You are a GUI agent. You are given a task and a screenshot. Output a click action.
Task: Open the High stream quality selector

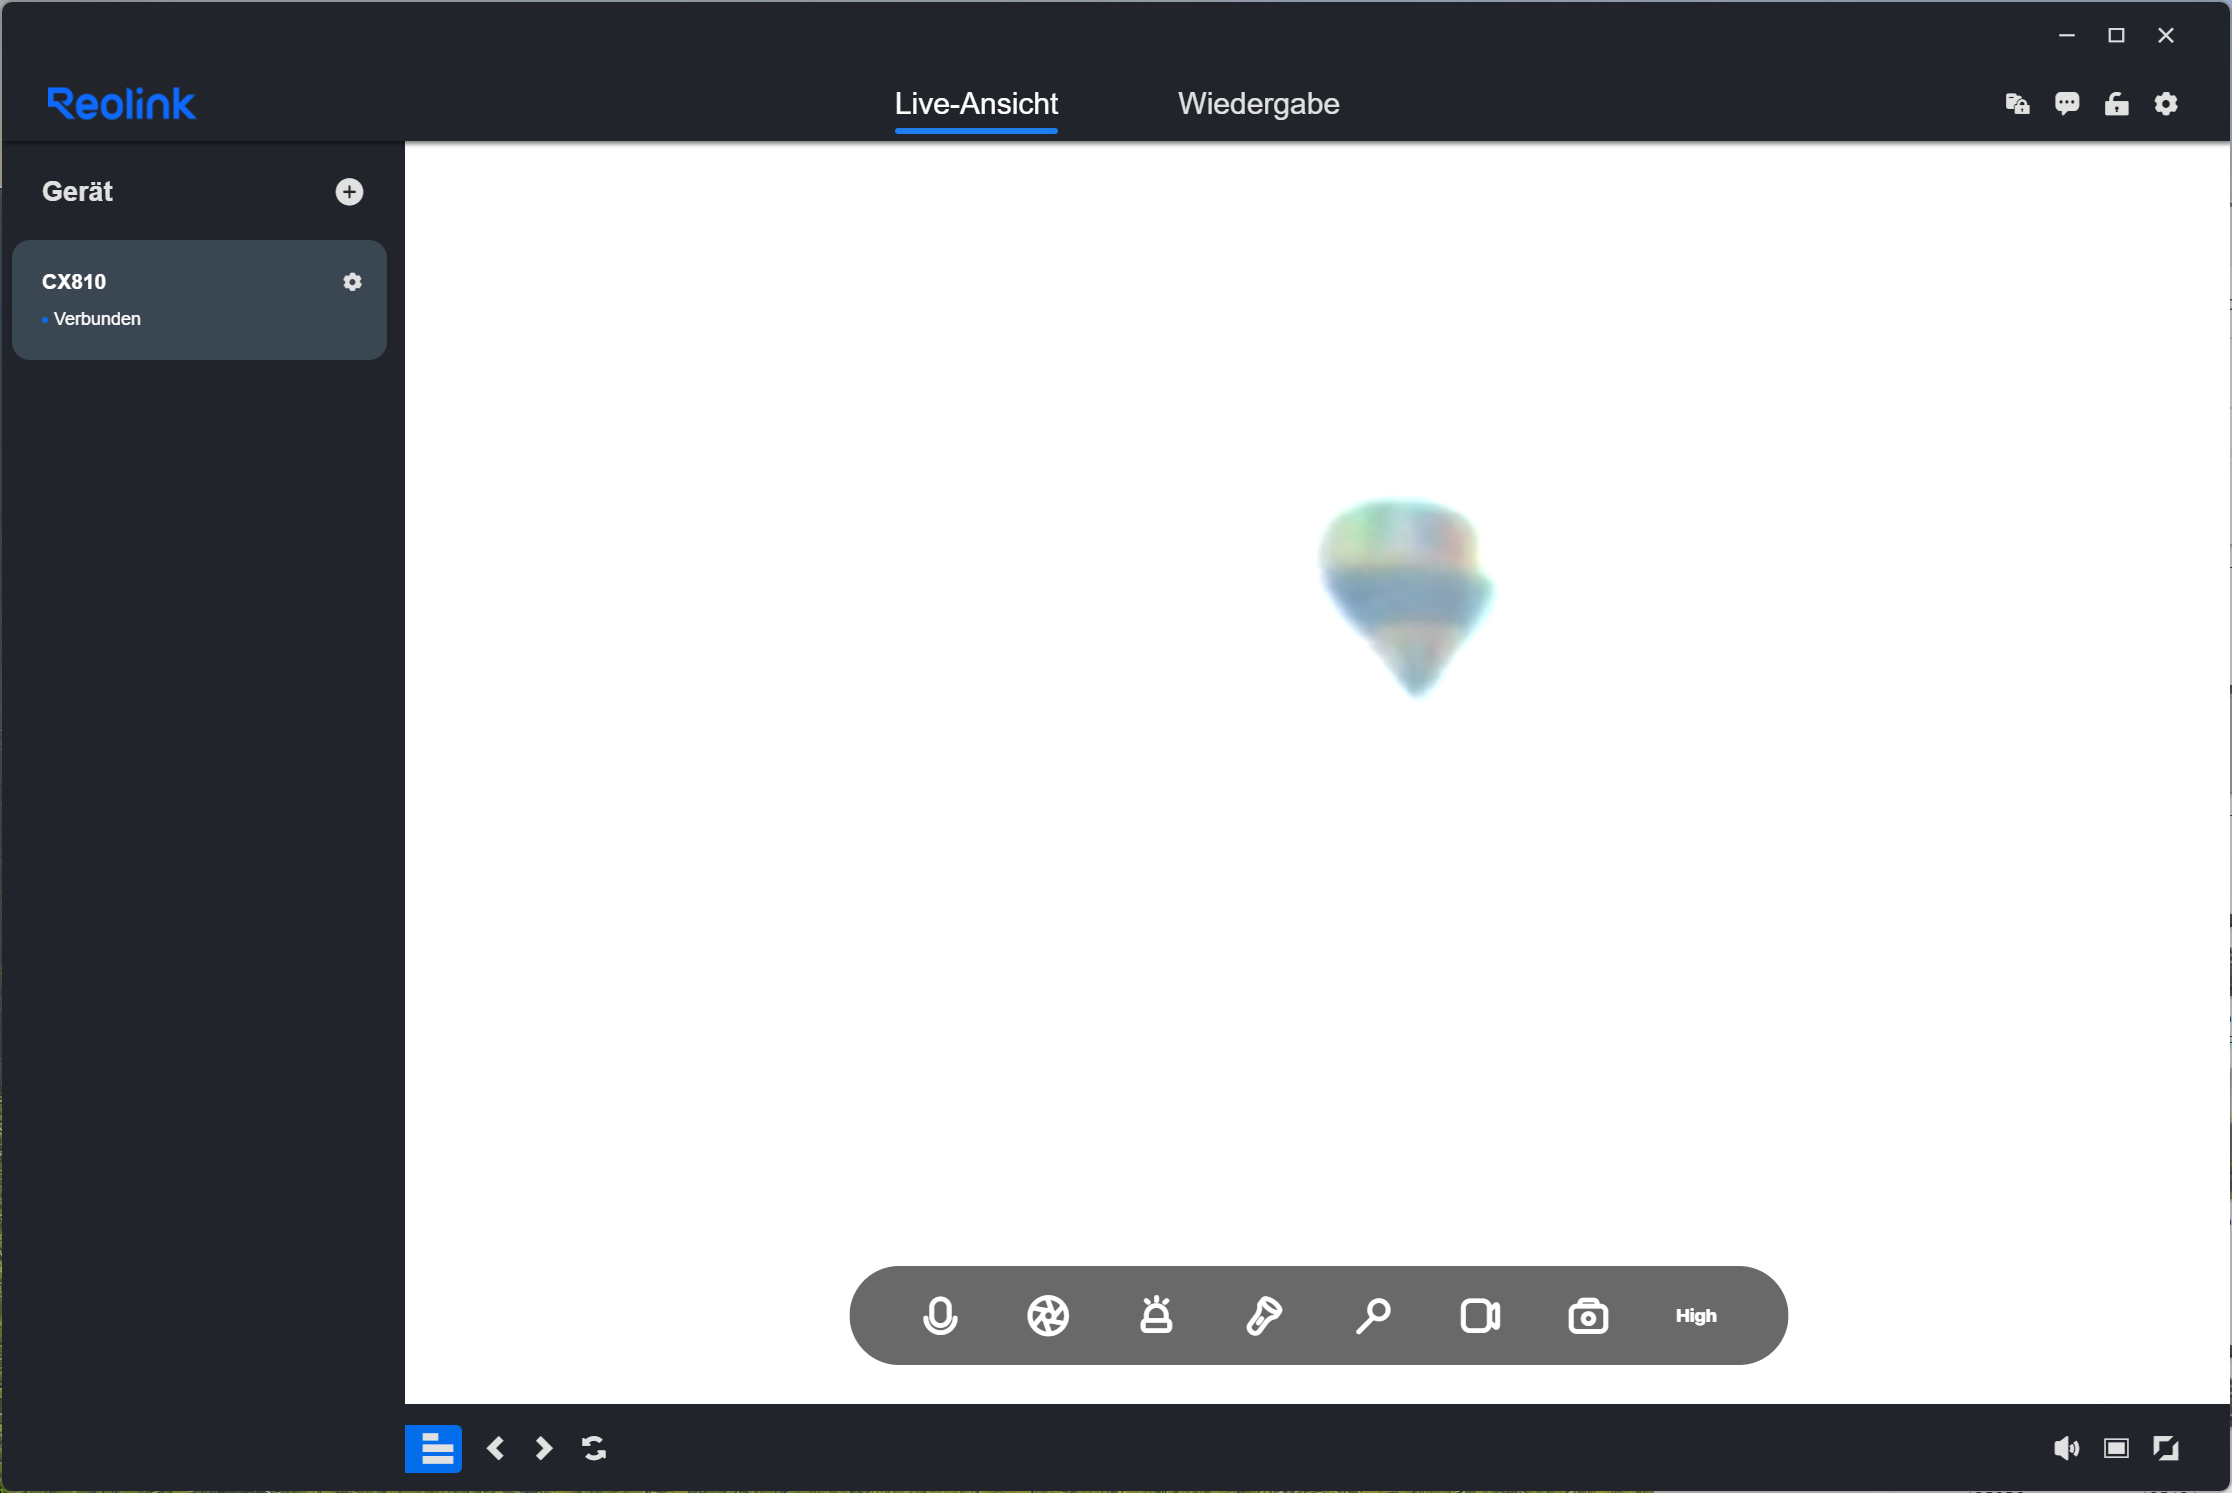[x=1696, y=1315]
